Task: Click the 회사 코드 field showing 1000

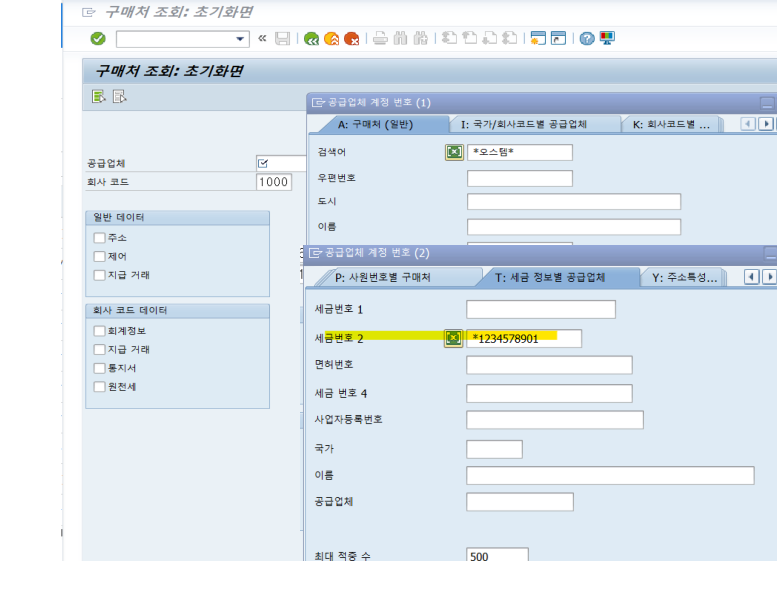Action: tap(274, 182)
